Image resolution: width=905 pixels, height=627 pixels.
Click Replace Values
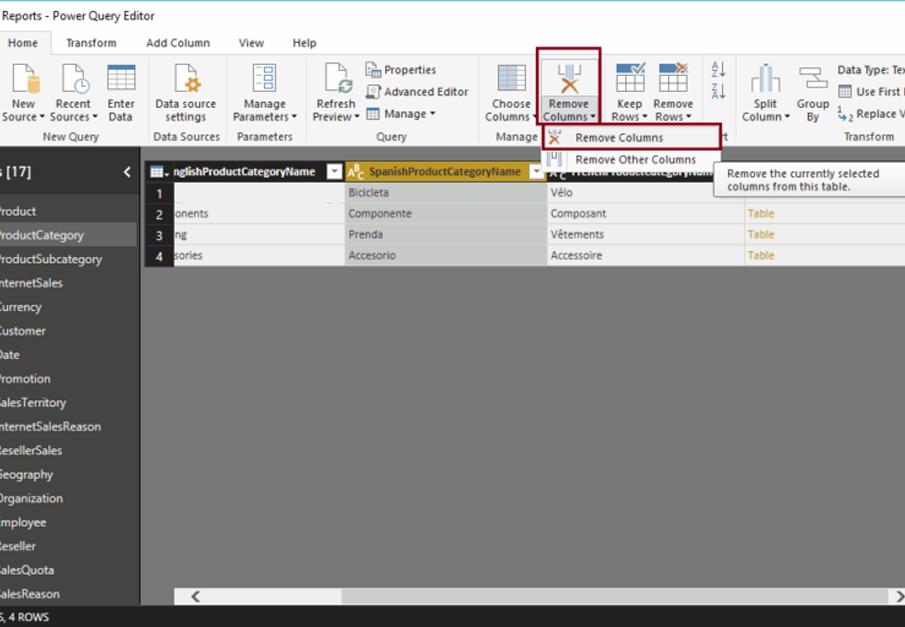pos(872,114)
